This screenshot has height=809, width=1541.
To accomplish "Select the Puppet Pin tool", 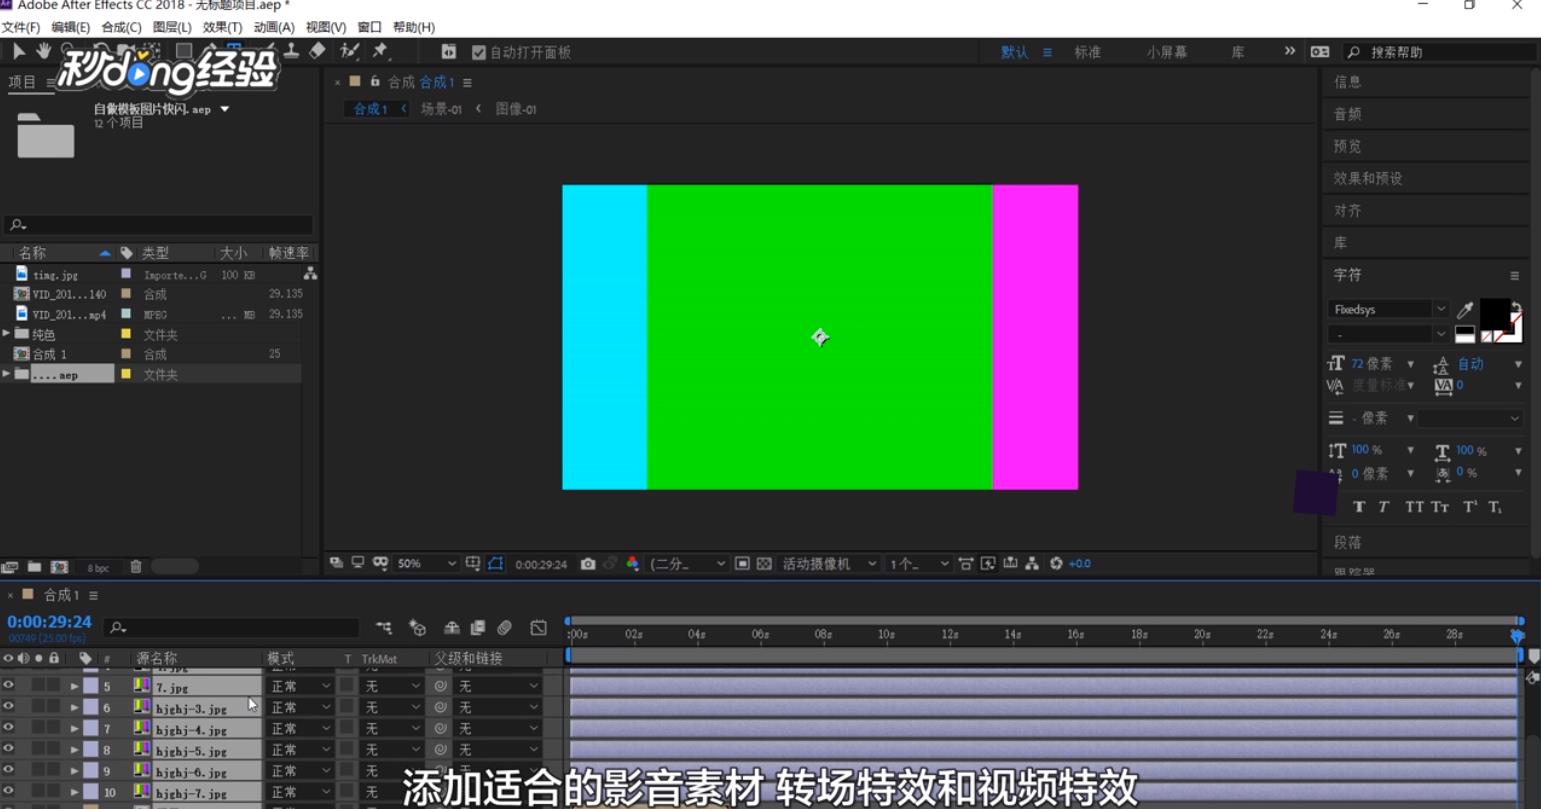I will 379,52.
